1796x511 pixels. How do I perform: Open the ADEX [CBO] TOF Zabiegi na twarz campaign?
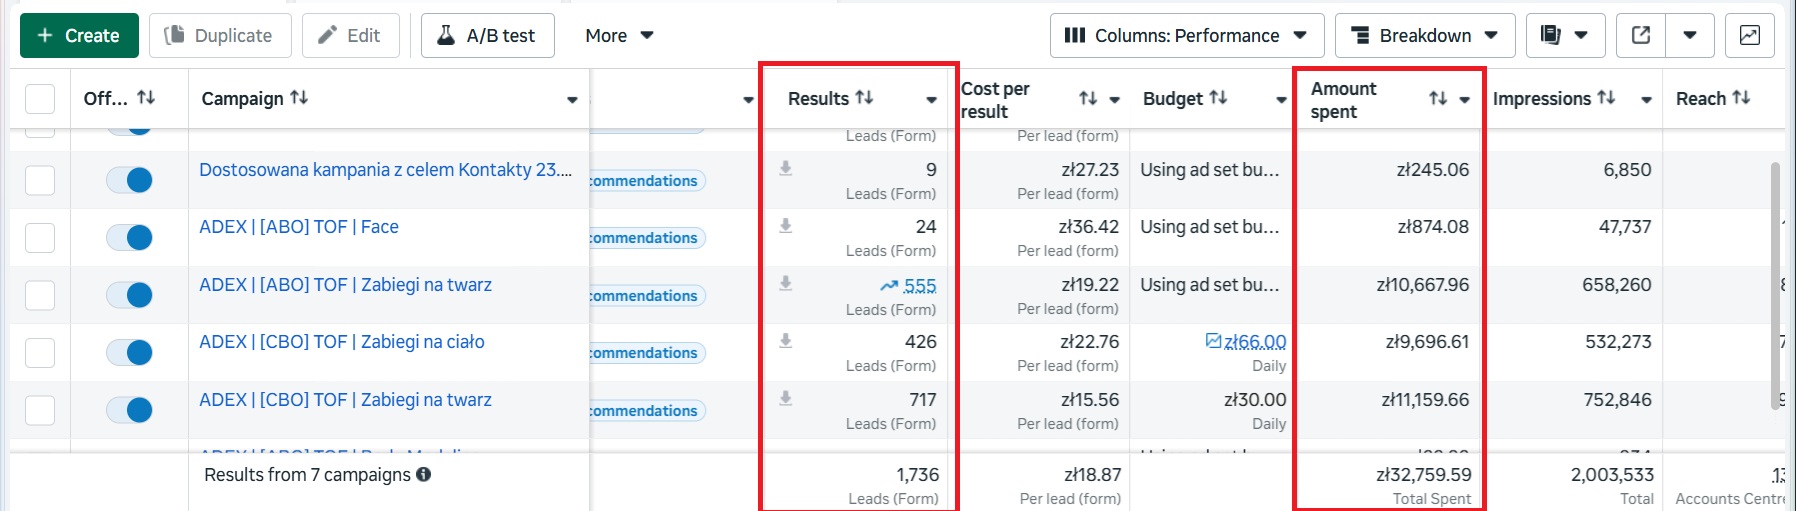[345, 400]
